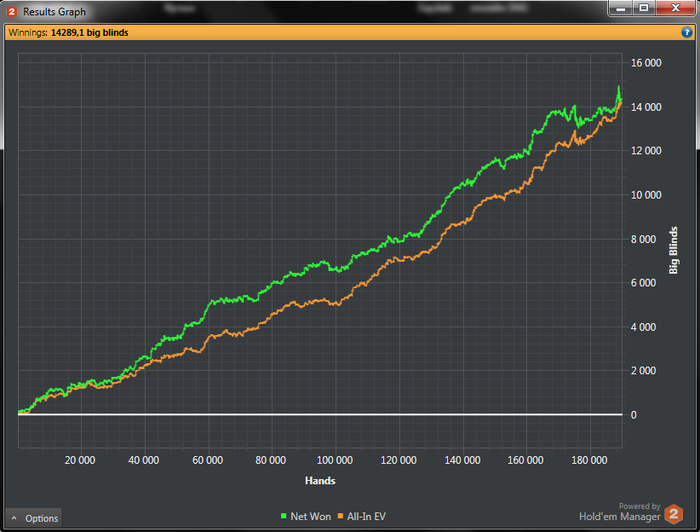Click the 6 000 y-axis label

[643, 283]
